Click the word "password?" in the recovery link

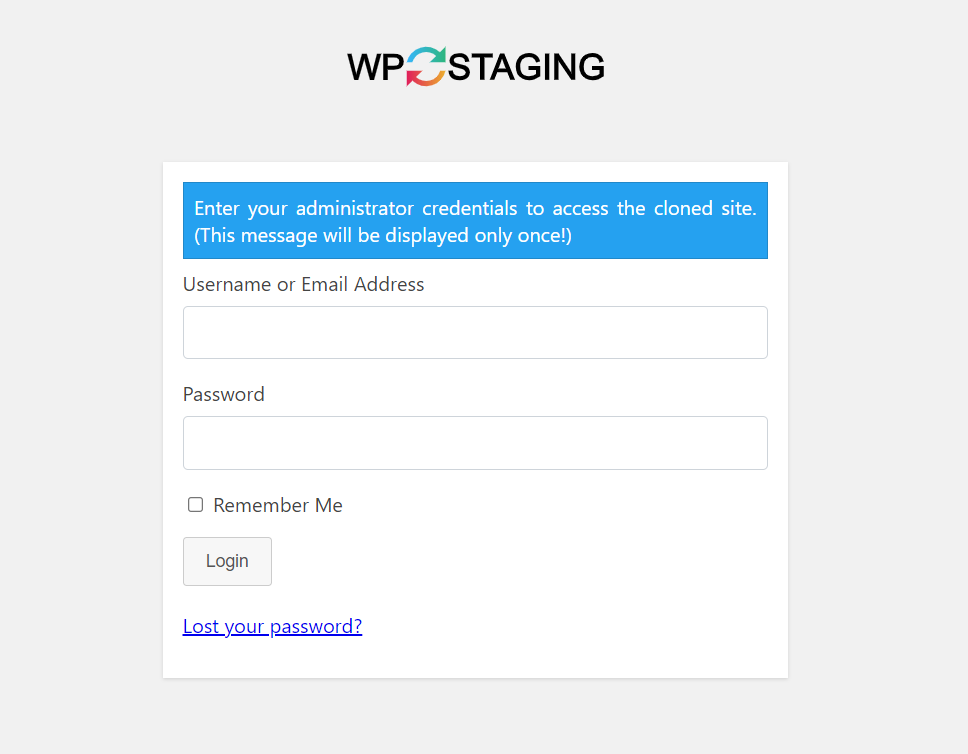(x=316, y=627)
